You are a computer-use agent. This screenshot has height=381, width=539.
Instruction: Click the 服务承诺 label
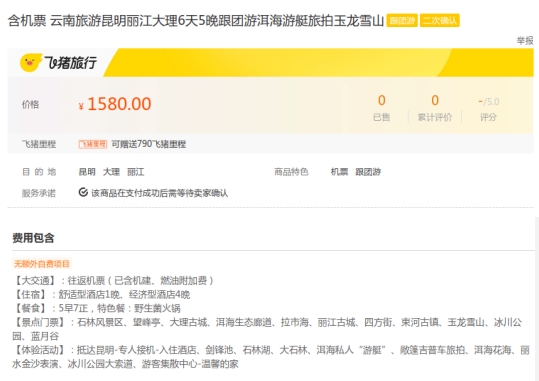tap(38, 193)
